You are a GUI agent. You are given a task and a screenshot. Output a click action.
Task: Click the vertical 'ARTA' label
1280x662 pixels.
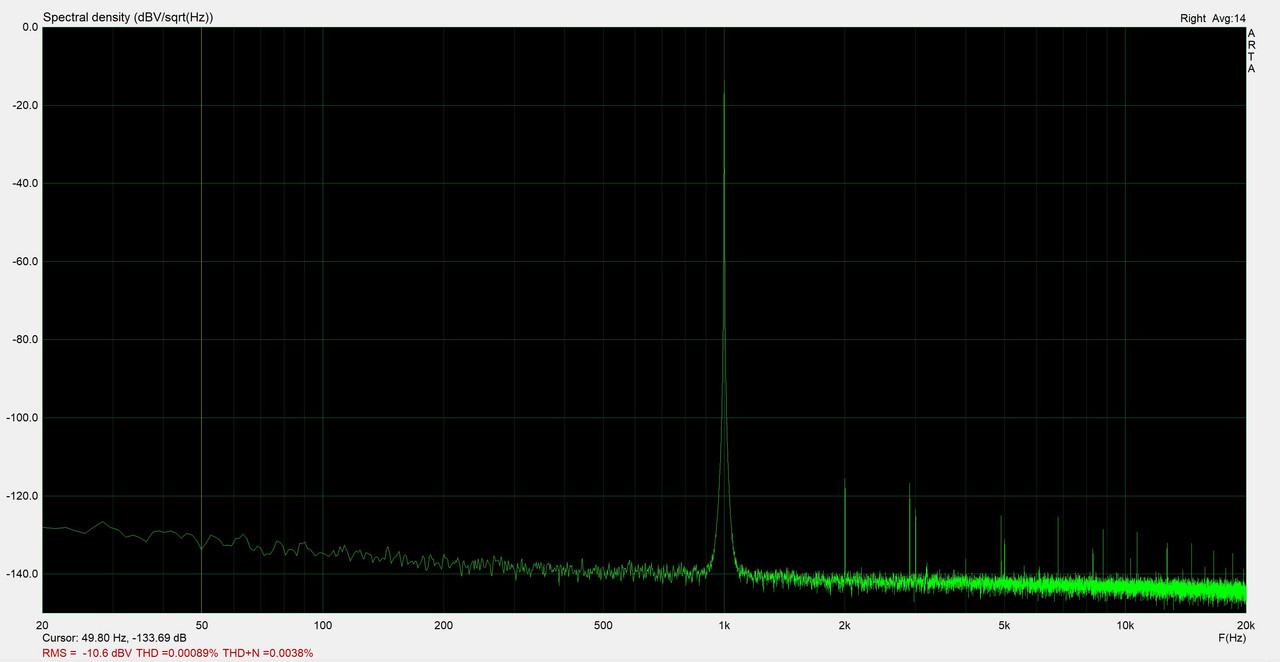(x=1251, y=51)
